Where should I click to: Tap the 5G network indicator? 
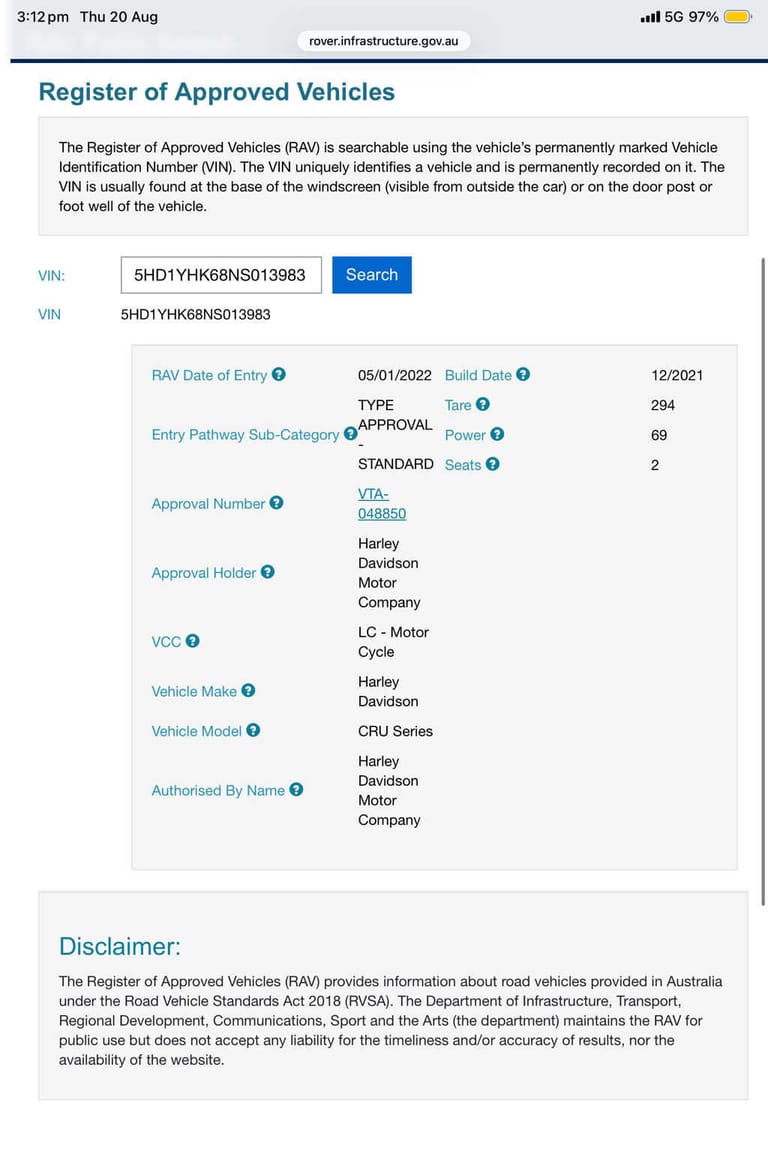pyautogui.click(x=674, y=16)
